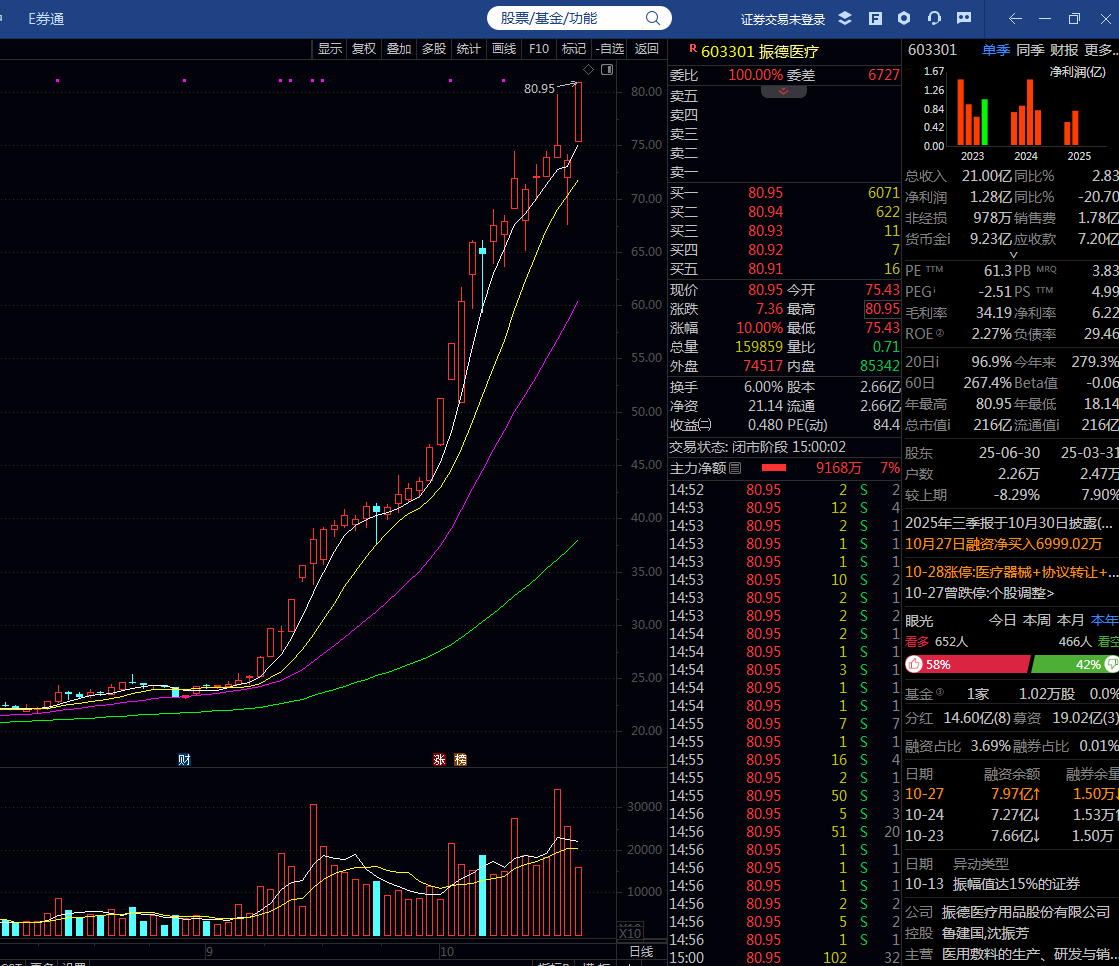This screenshot has height=966, width=1119.
Task: Open the 更多 financial options
Action: (1100, 50)
